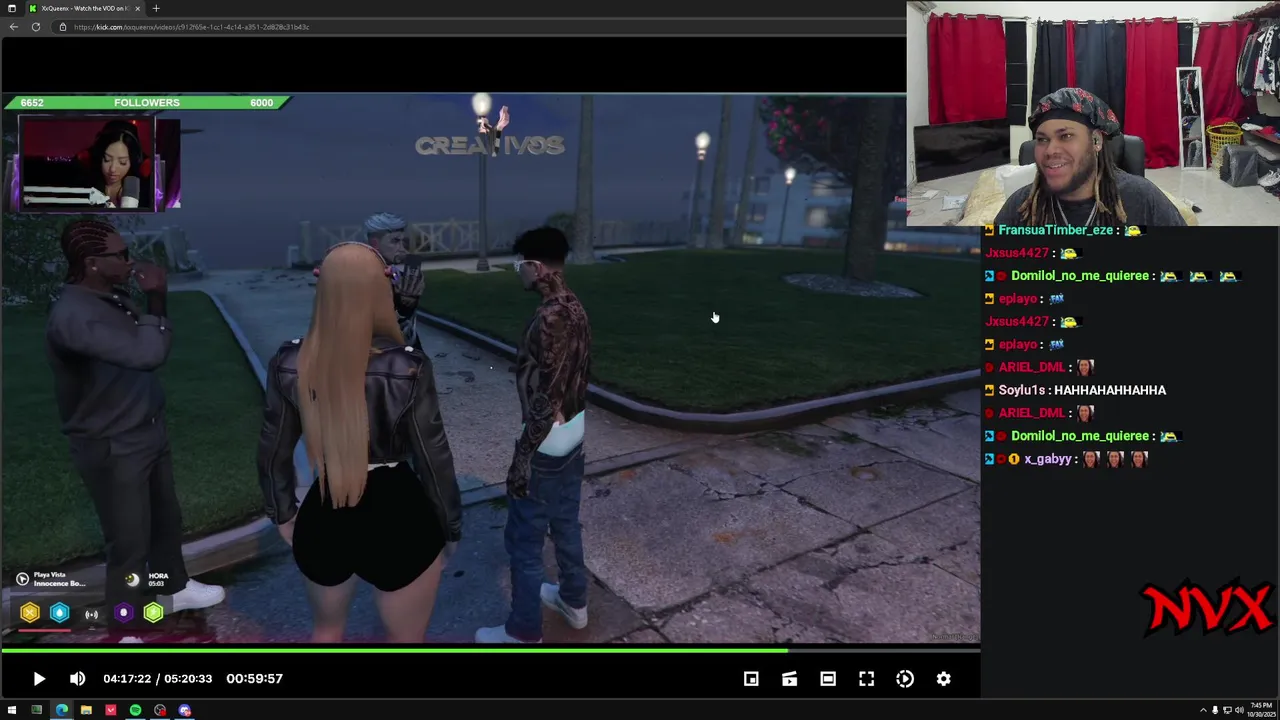The image size is (1280, 720).
Task: Toggle fullscreen mode in the player
Action: coord(866,679)
